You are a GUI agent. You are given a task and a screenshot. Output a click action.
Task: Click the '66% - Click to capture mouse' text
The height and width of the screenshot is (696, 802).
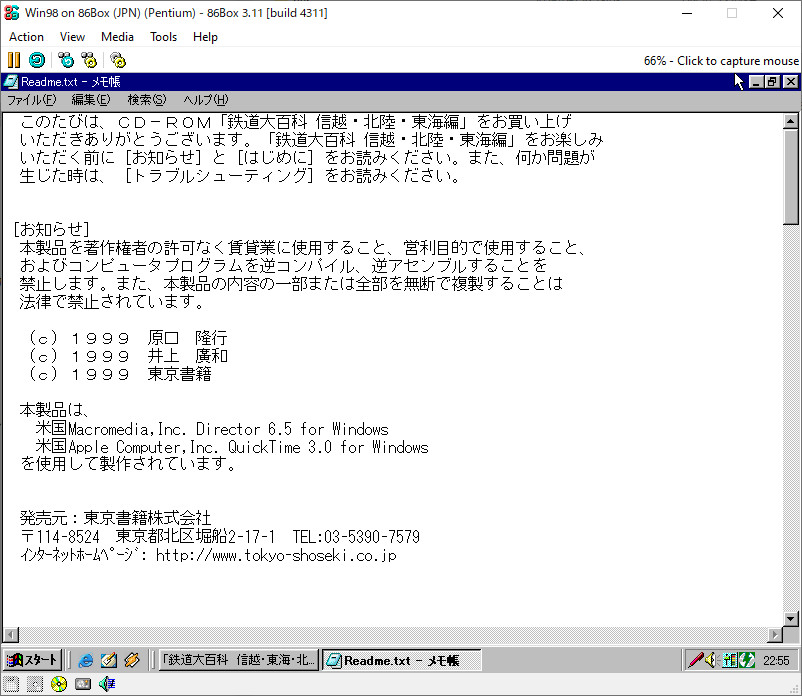pyautogui.click(x=721, y=61)
